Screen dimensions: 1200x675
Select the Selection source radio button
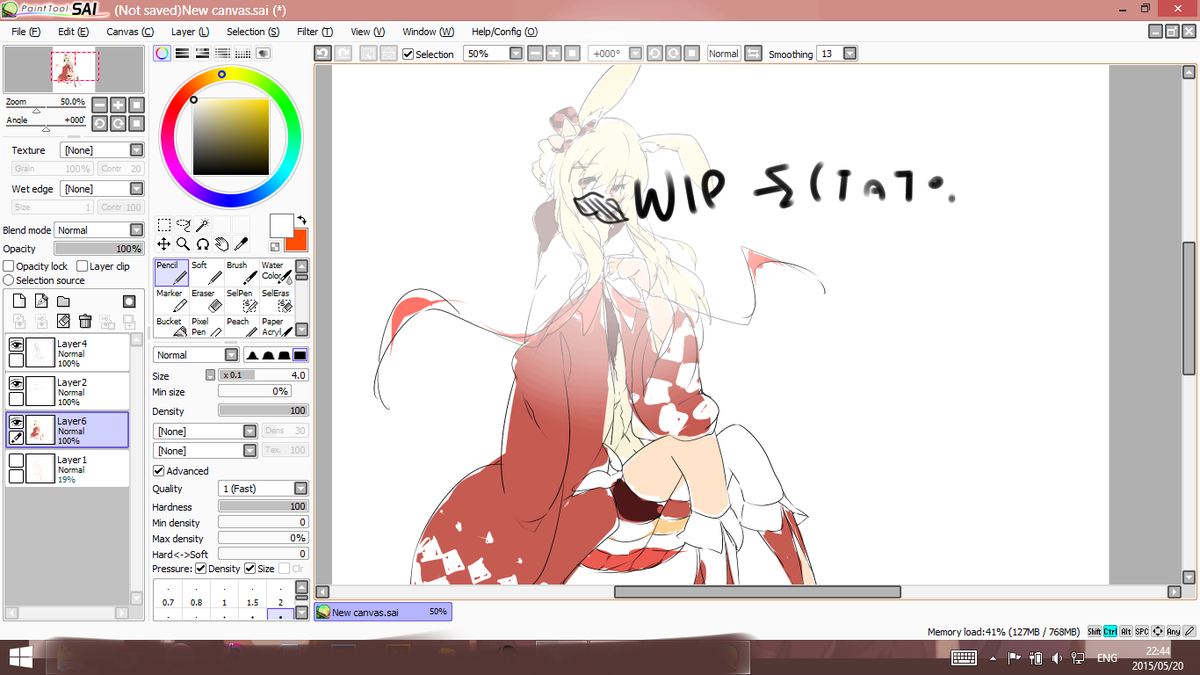(x=9, y=281)
